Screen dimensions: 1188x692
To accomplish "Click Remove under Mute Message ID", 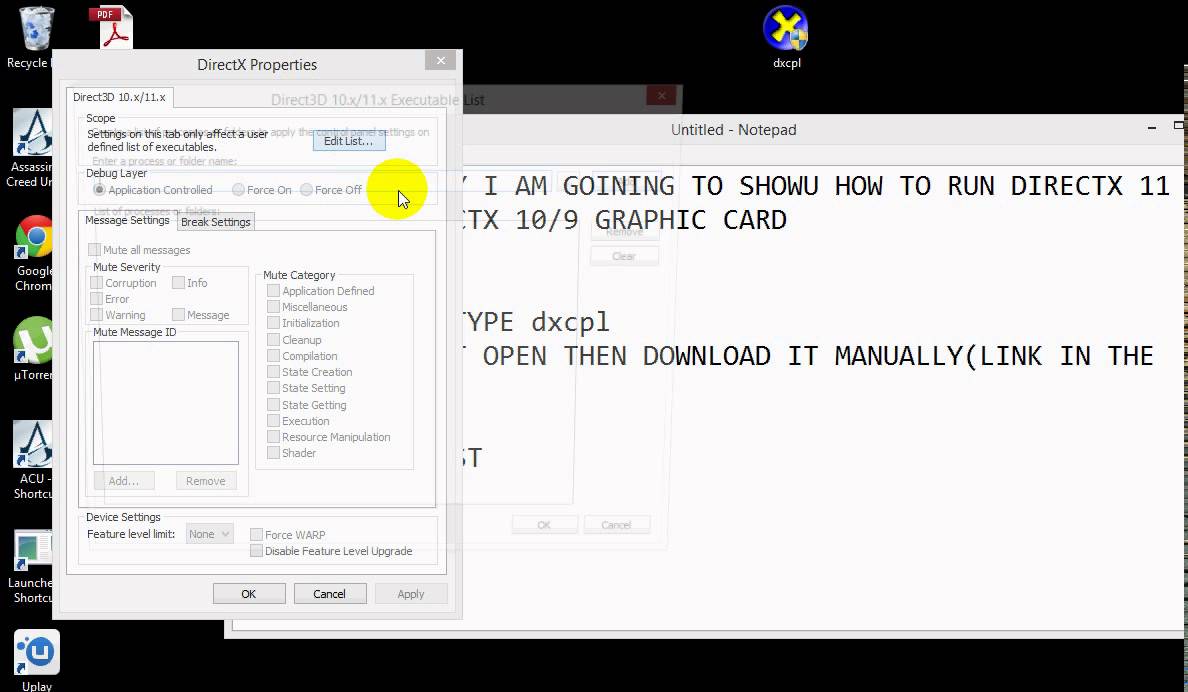I will click(205, 481).
